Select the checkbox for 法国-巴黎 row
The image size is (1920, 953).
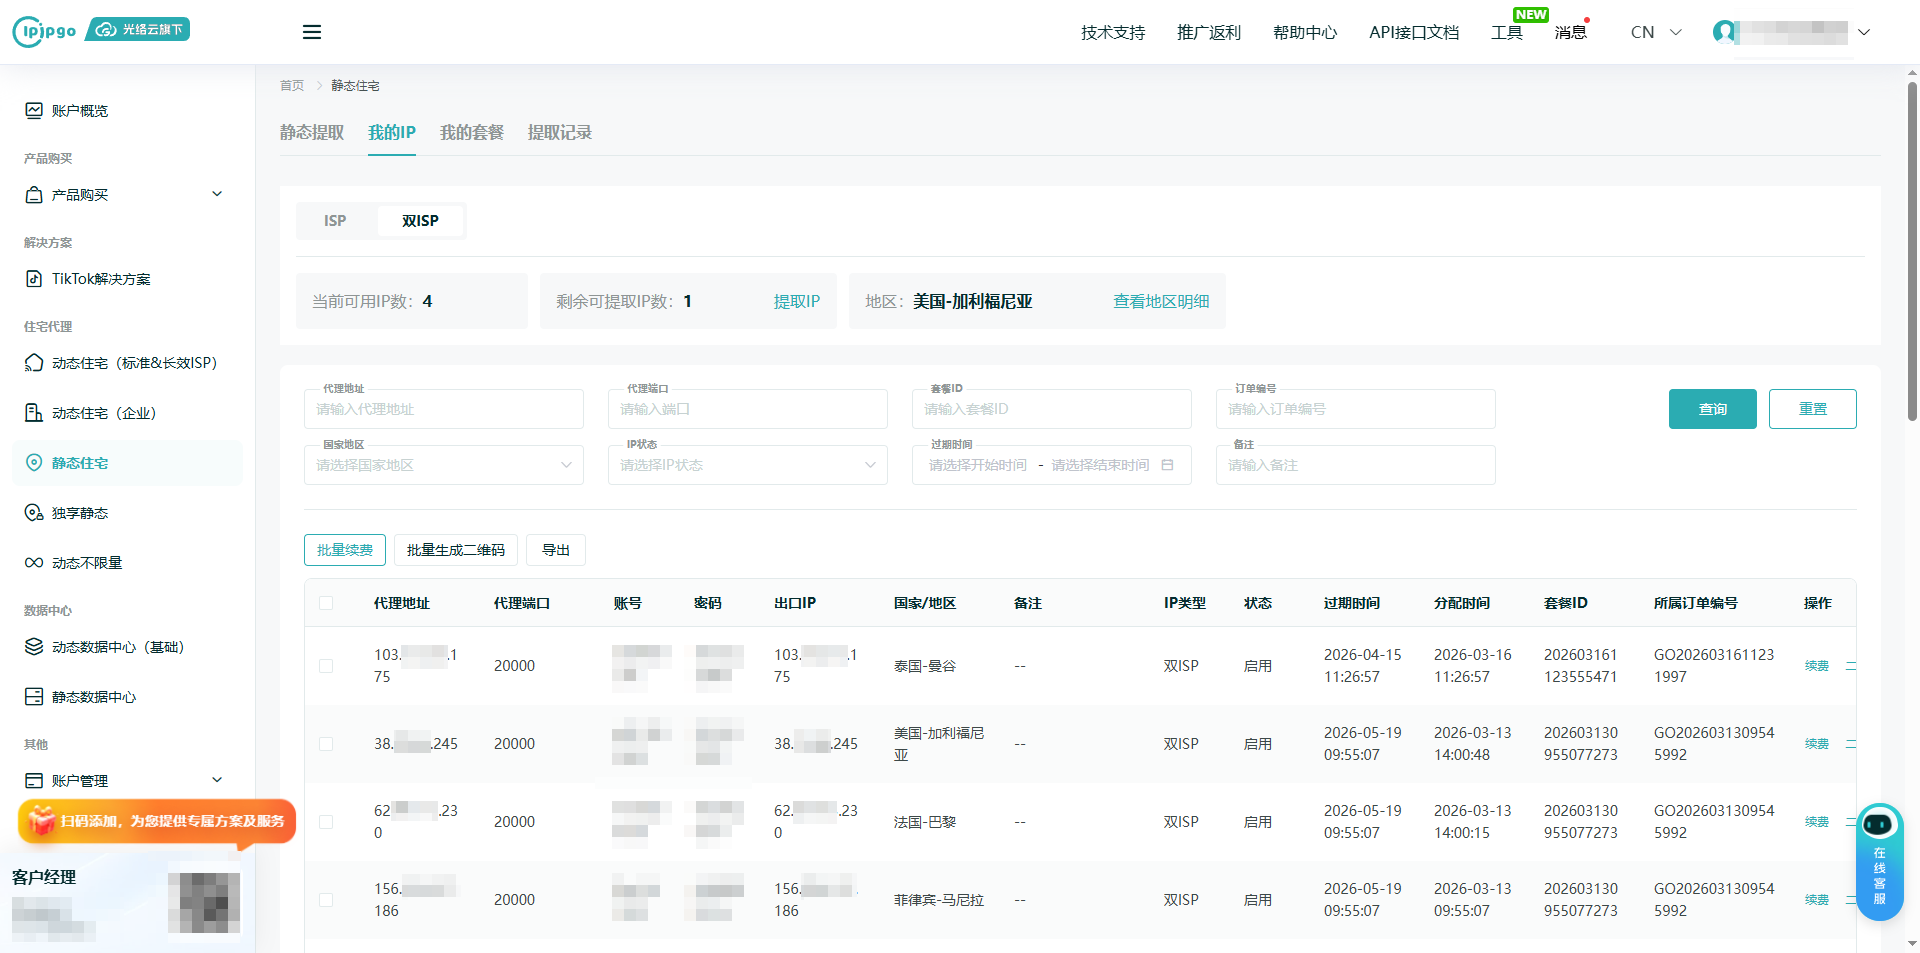coord(326,822)
